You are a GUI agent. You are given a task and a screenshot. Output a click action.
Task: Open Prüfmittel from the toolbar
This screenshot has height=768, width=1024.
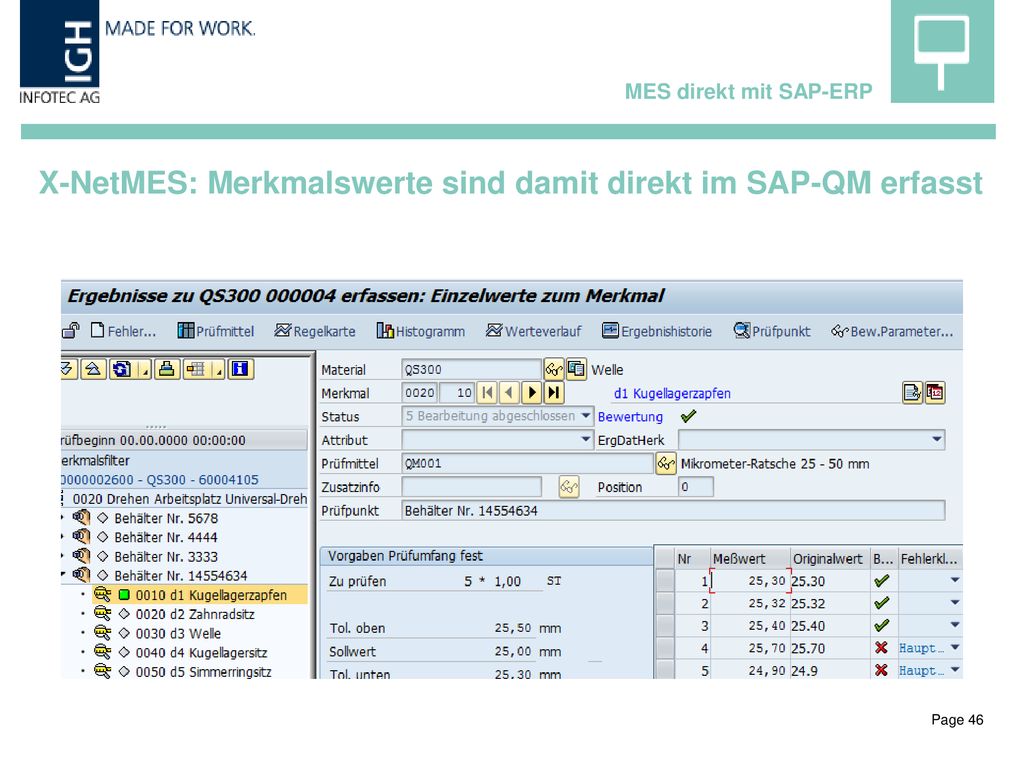216,331
